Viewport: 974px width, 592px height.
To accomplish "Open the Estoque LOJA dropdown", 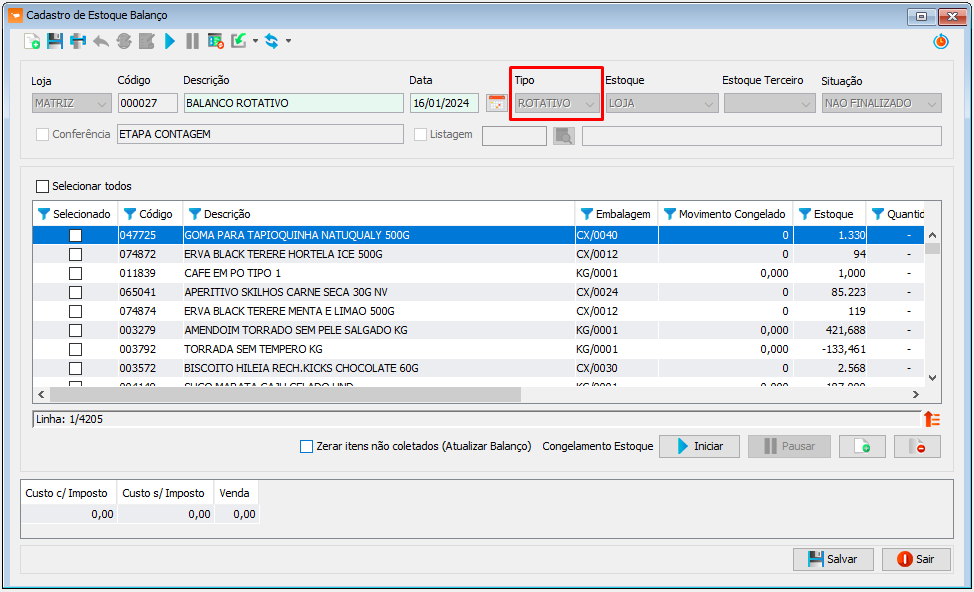I will 662,103.
